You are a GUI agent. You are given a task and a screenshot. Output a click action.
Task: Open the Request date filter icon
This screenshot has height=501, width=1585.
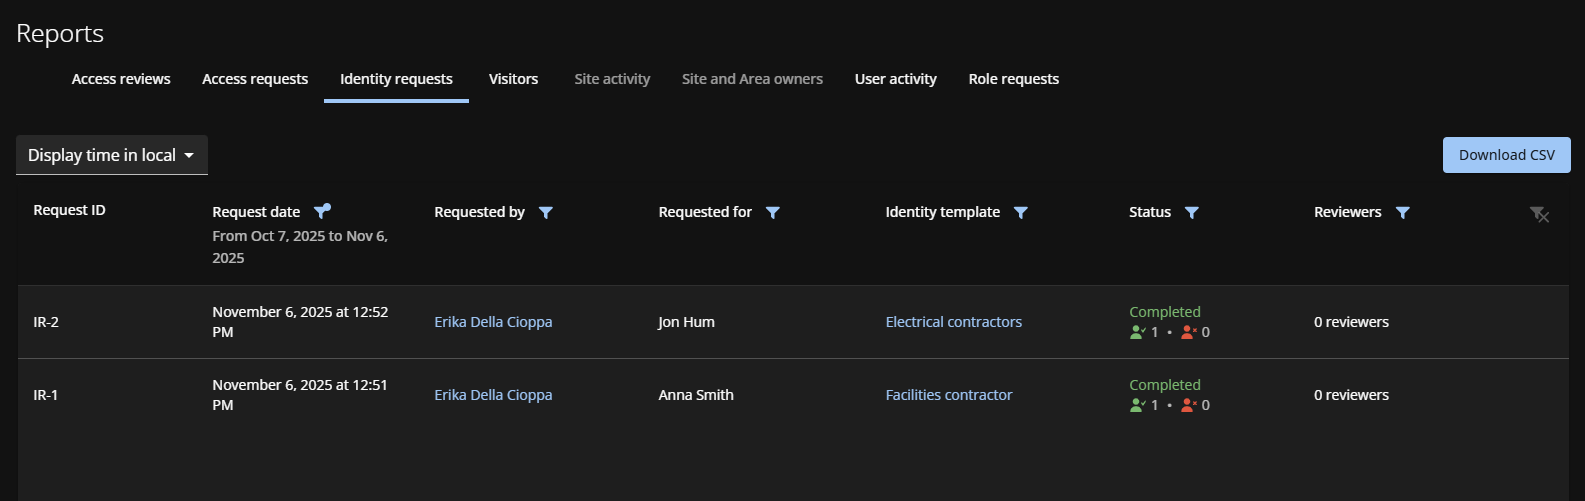point(321,211)
